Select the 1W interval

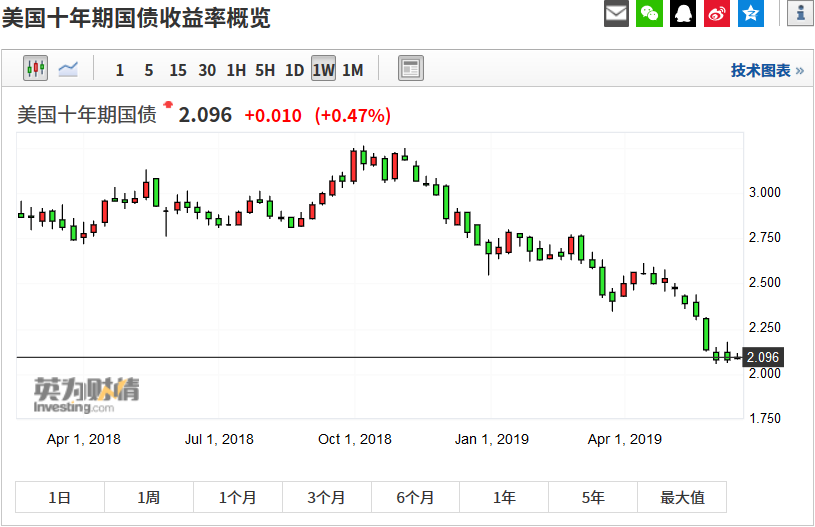(323, 69)
